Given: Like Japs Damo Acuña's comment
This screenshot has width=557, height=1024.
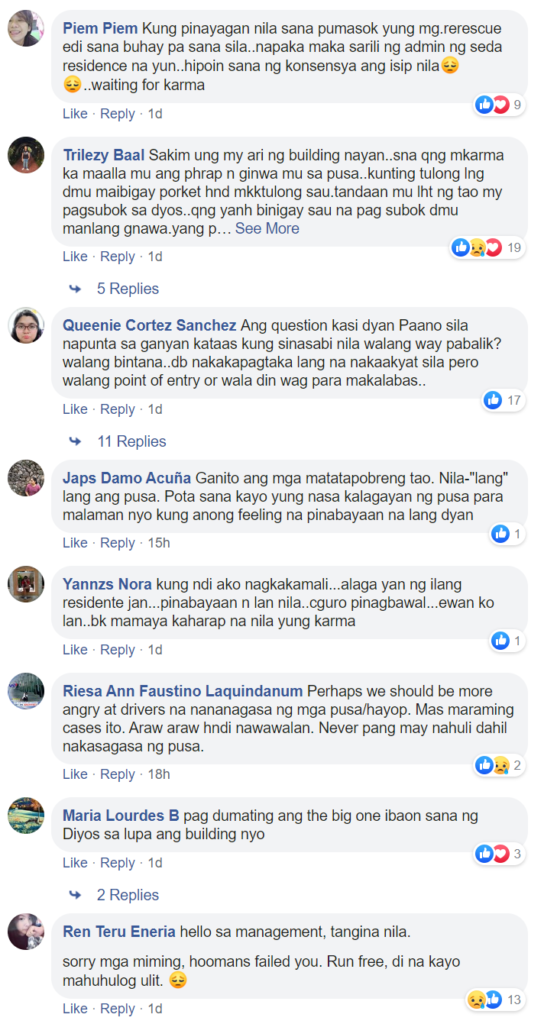Looking at the screenshot, I should [x=75, y=543].
